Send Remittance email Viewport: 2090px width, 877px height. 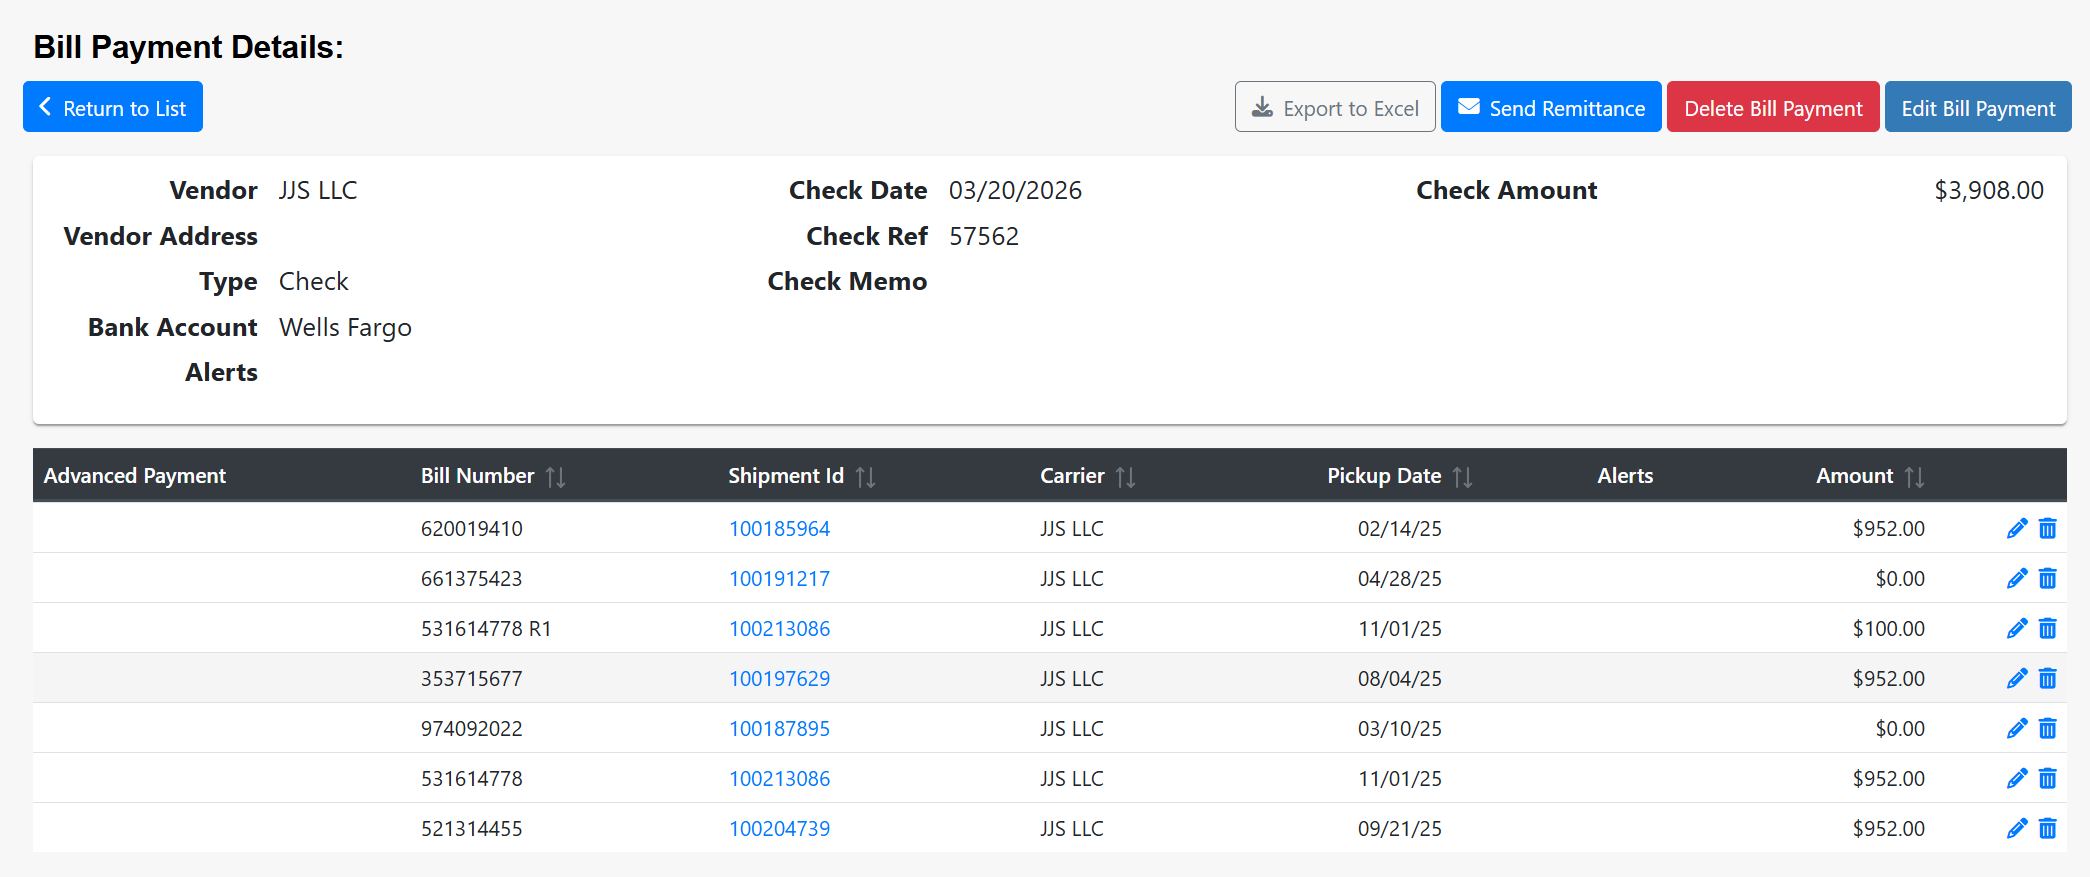pyautogui.click(x=1550, y=107)
